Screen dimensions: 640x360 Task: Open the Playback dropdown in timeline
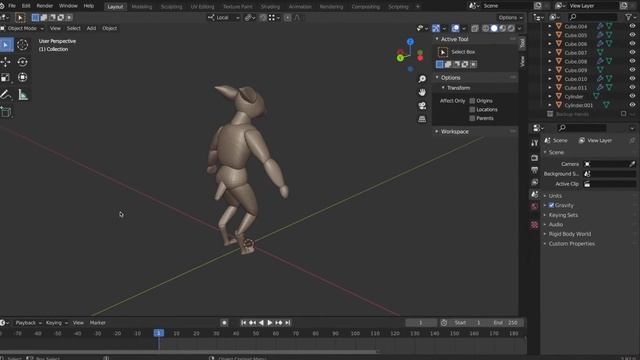[29, 323]
